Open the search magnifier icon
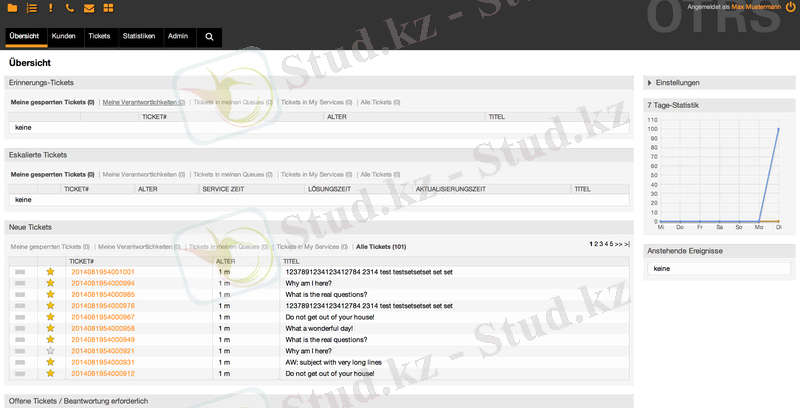 [209, 37]
